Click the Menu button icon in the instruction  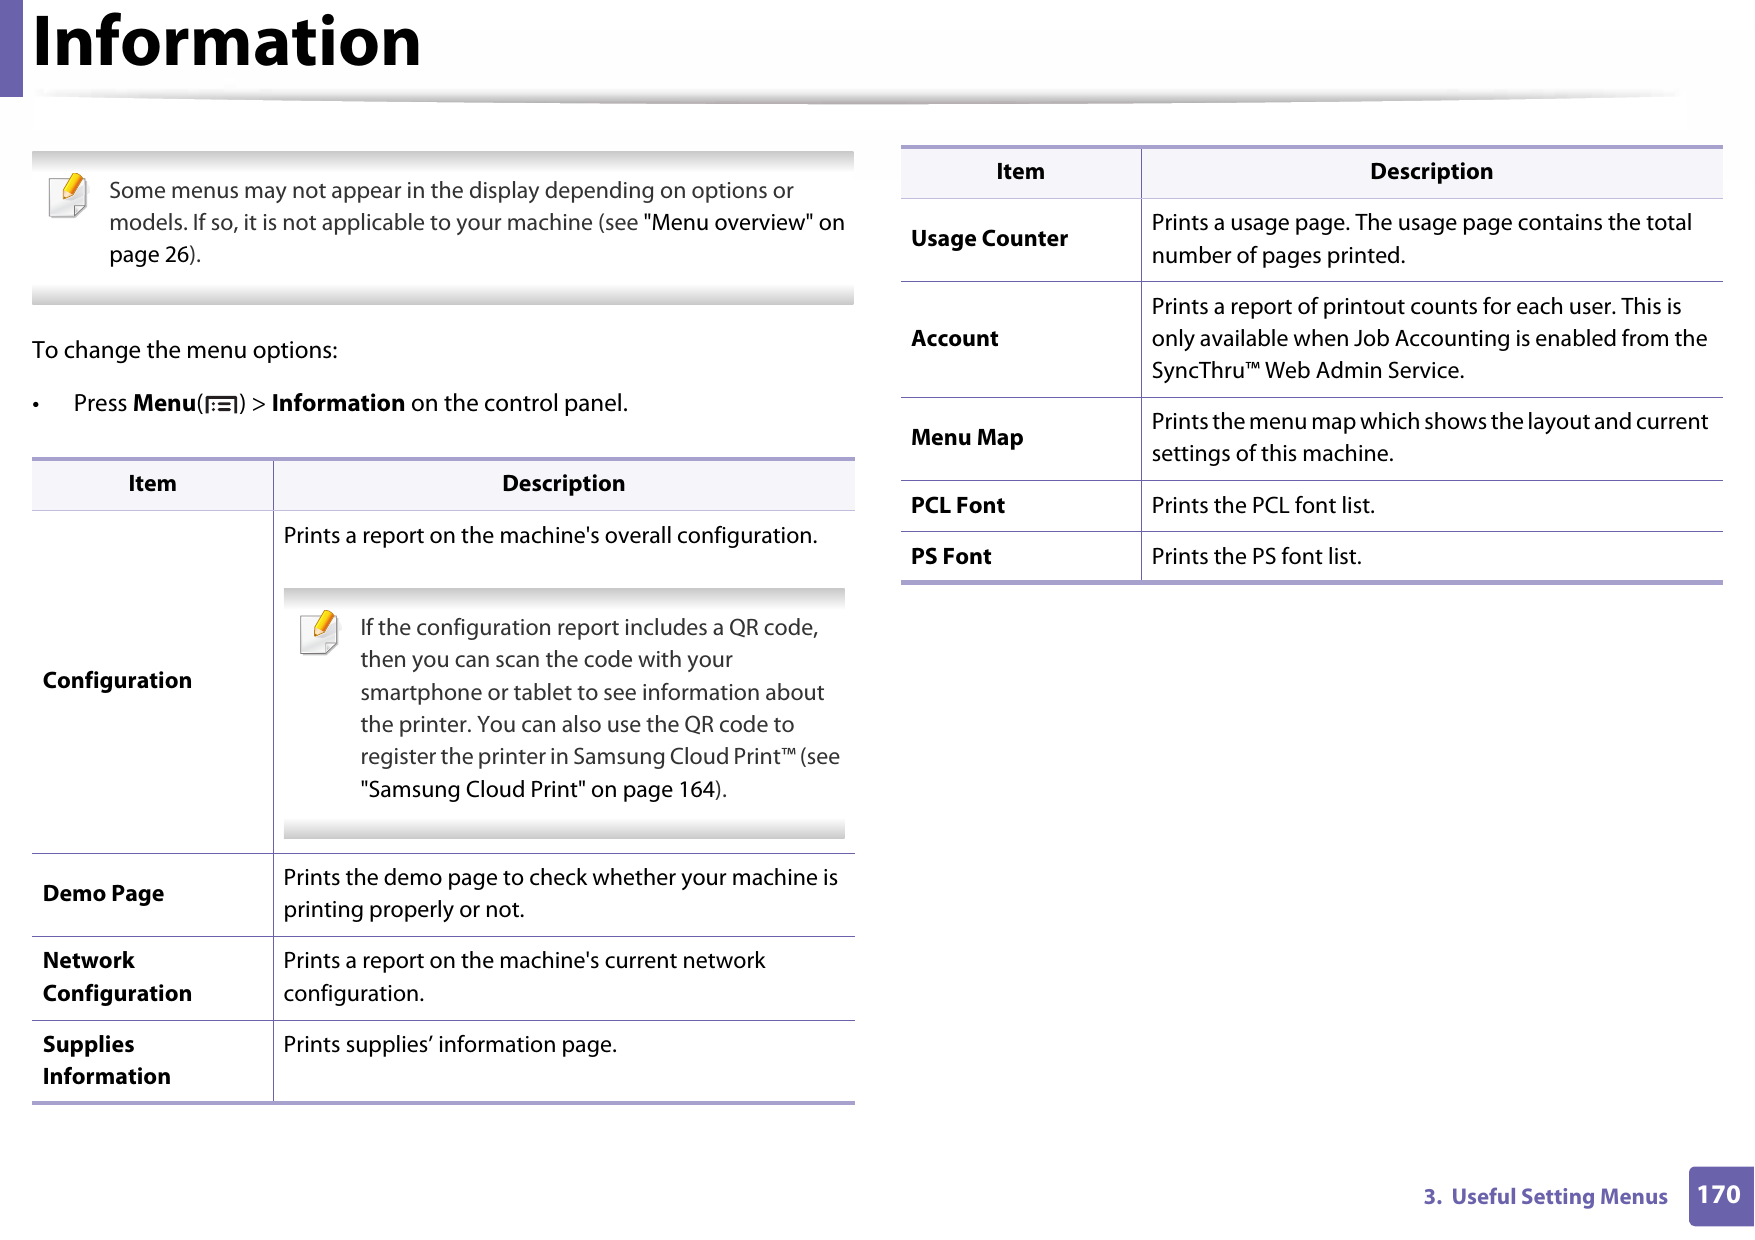221,405
